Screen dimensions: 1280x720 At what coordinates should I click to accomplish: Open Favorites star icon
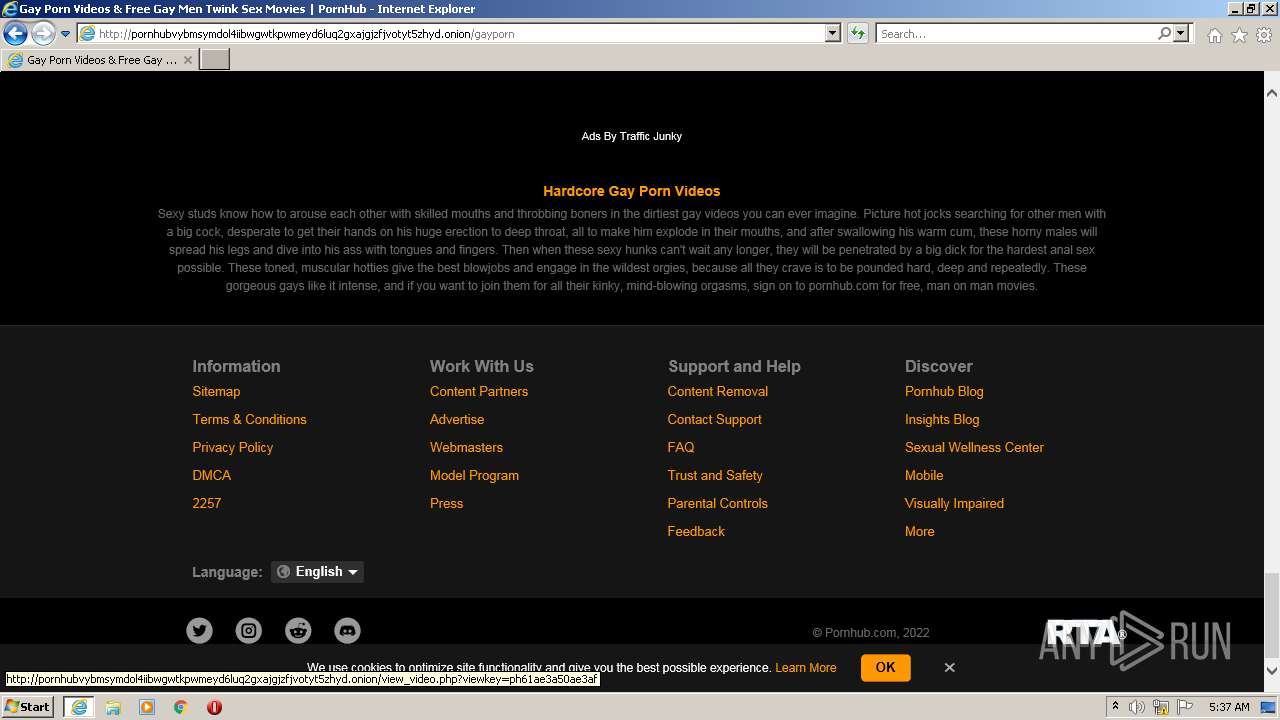pos(1239,35)
